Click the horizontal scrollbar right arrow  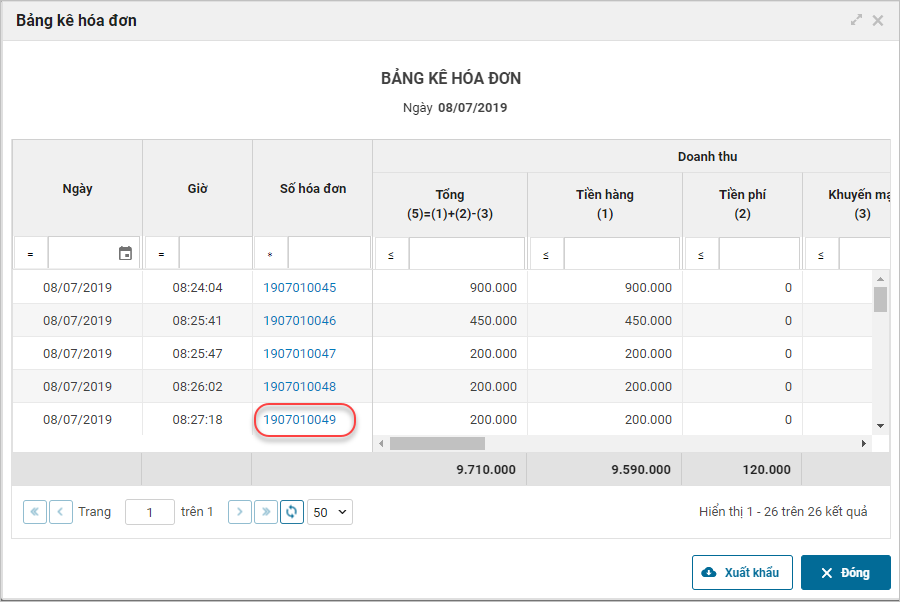pyautogui.click(x=864, y=444)
